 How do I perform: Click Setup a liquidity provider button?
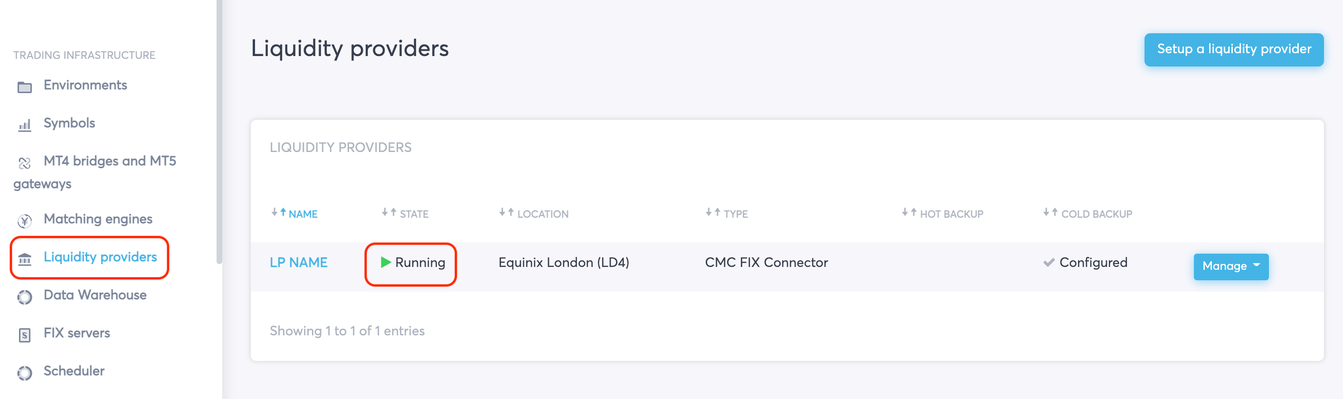point(1234,49)
